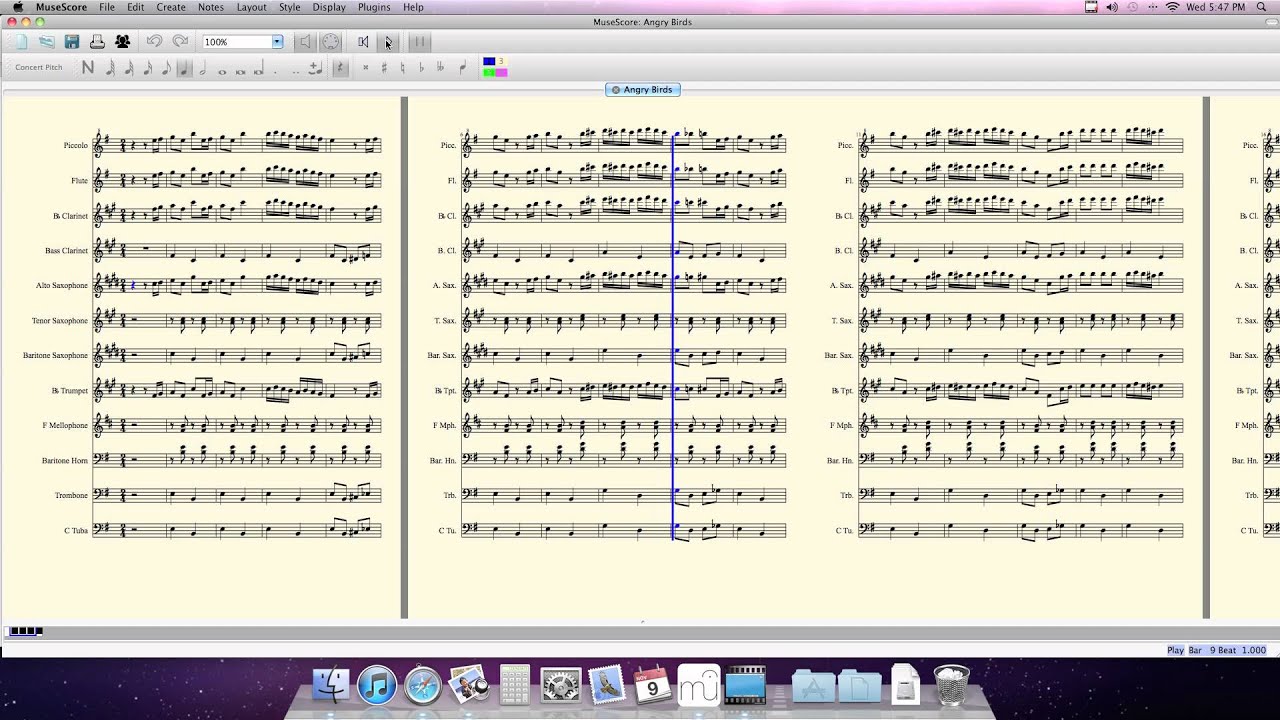Apply a sharp accidental

coord(384,68)
